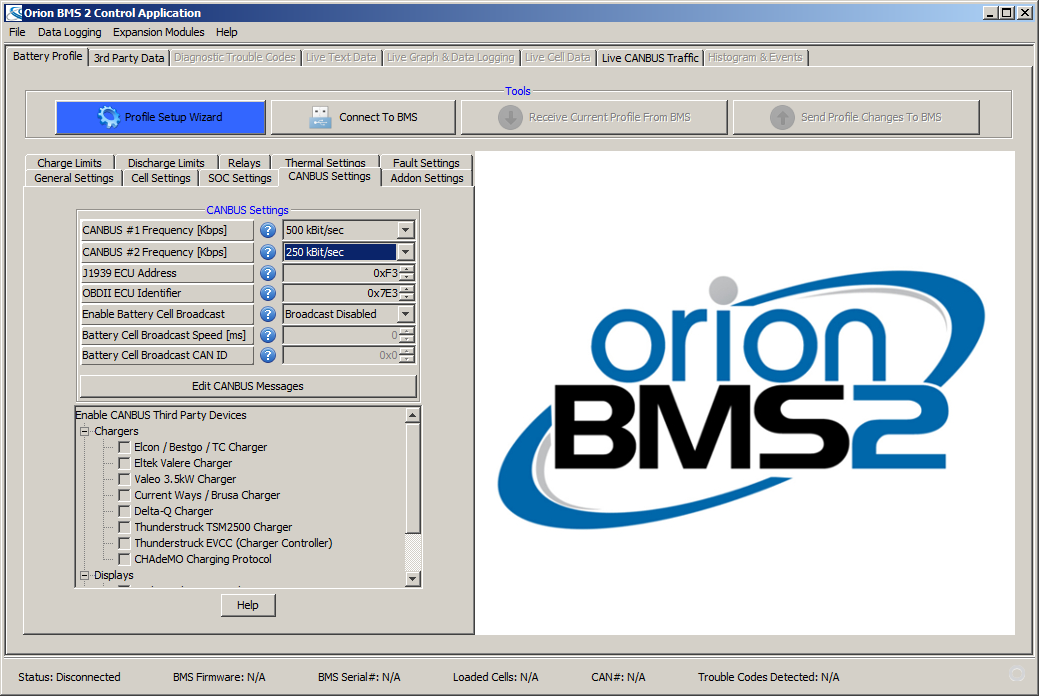
Task: Check Current Ways / Brusa Charger
Action: coord(124,495)
